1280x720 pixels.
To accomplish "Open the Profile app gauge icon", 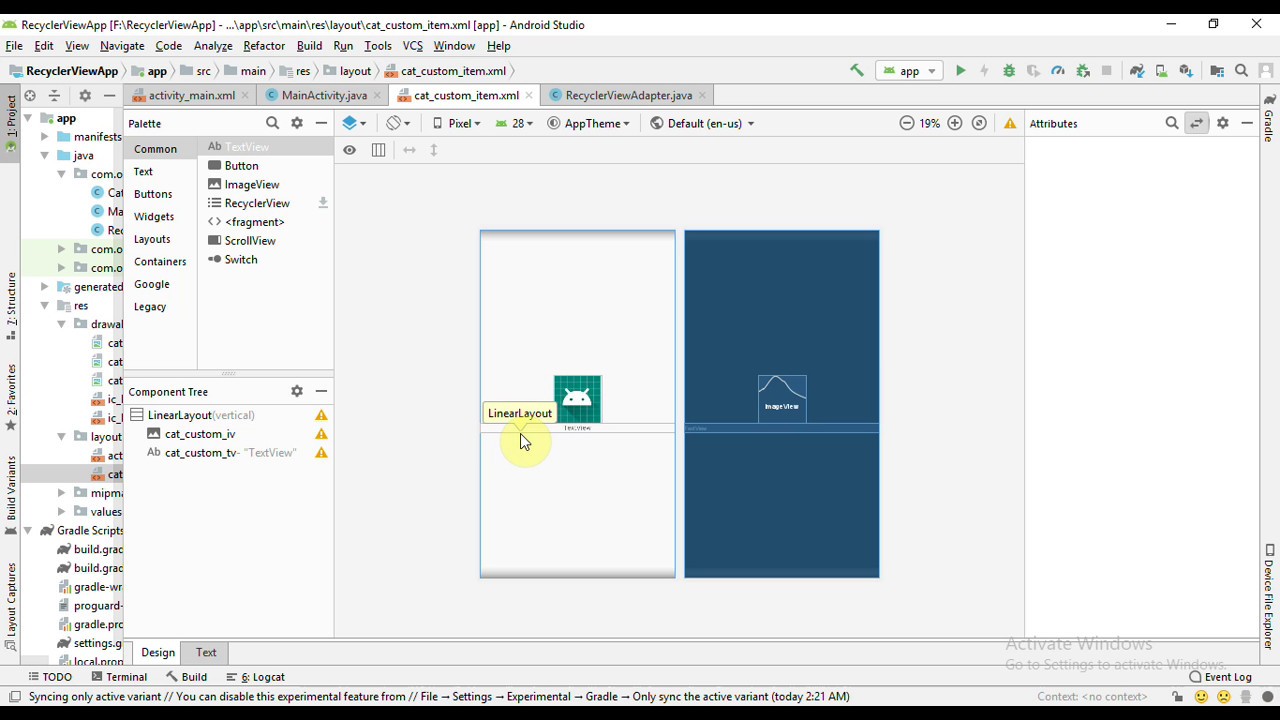I will [x=1058, y=70].
